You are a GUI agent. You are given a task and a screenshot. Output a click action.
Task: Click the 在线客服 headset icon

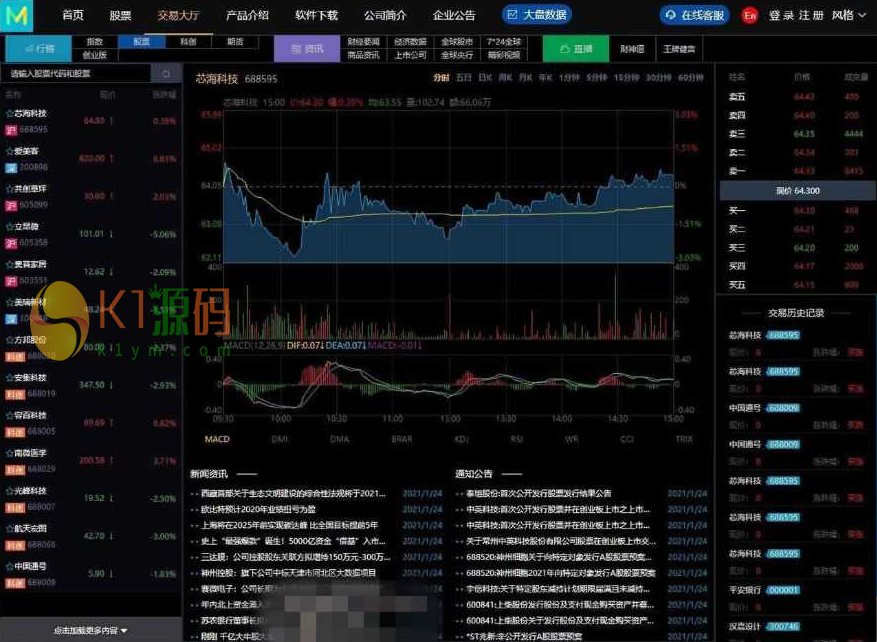tap(670, 15)
